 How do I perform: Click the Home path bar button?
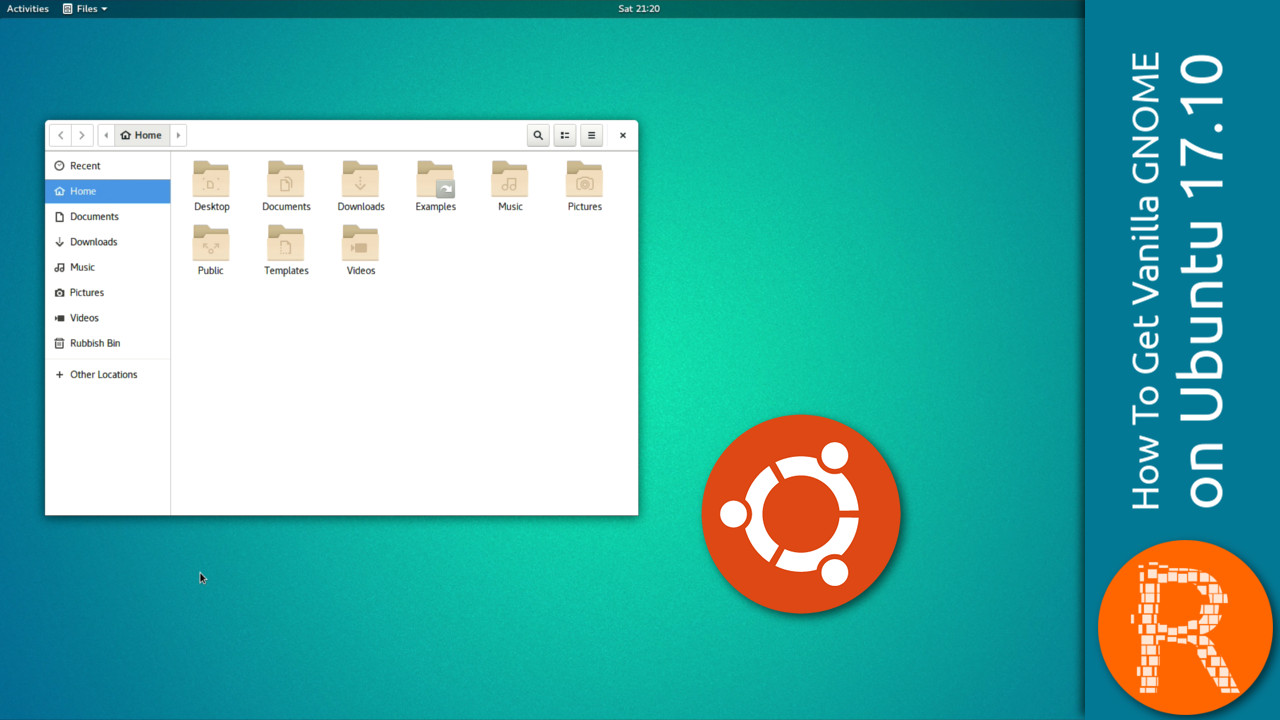coord(141,135)
